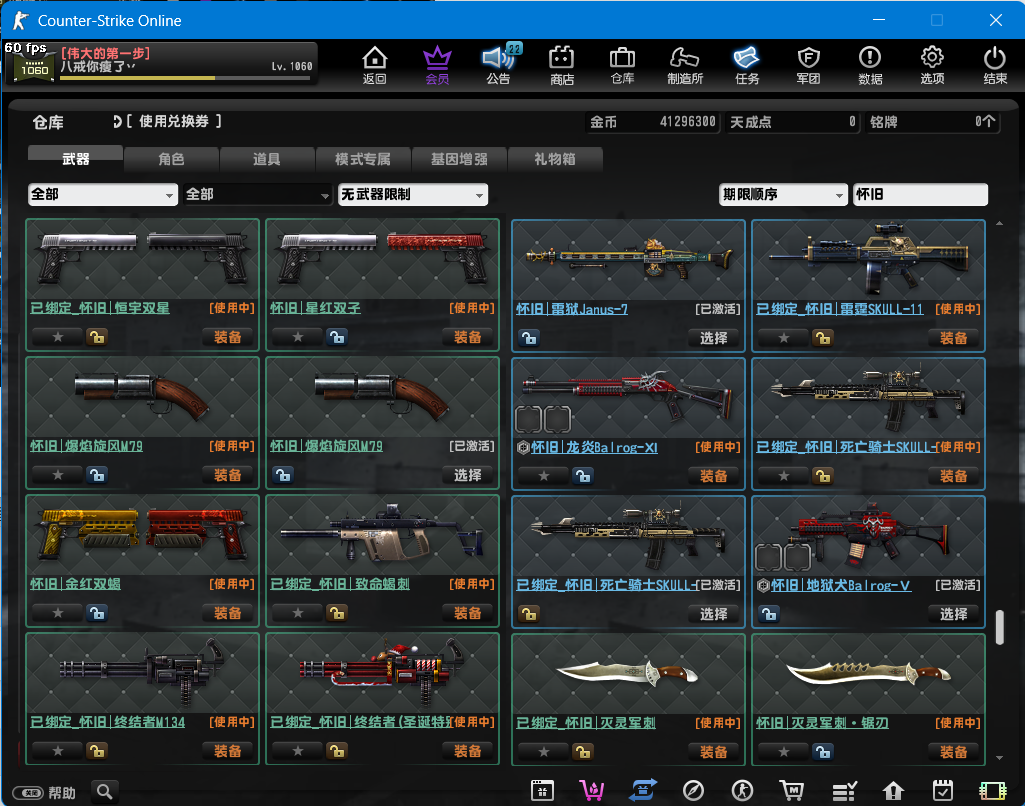Click the rainbow film strip icon

point(992,791)
